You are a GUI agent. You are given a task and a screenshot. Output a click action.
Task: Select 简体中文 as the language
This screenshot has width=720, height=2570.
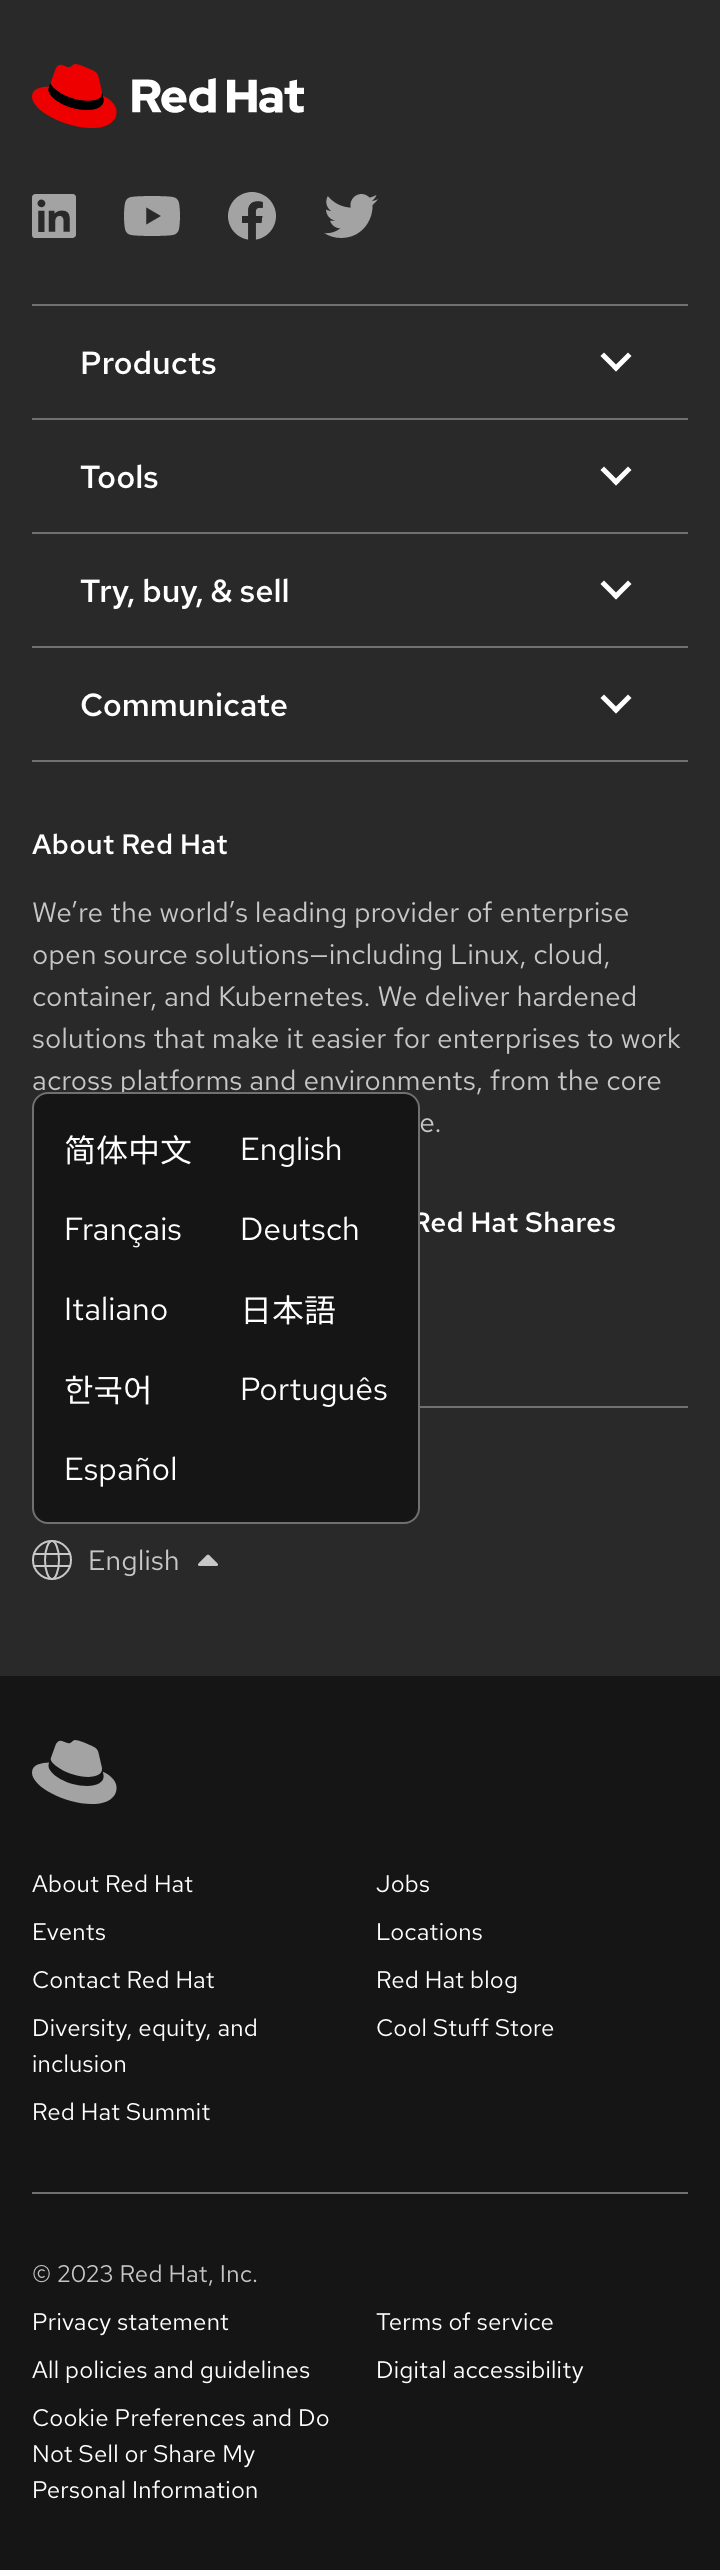tap(128, 1150)
